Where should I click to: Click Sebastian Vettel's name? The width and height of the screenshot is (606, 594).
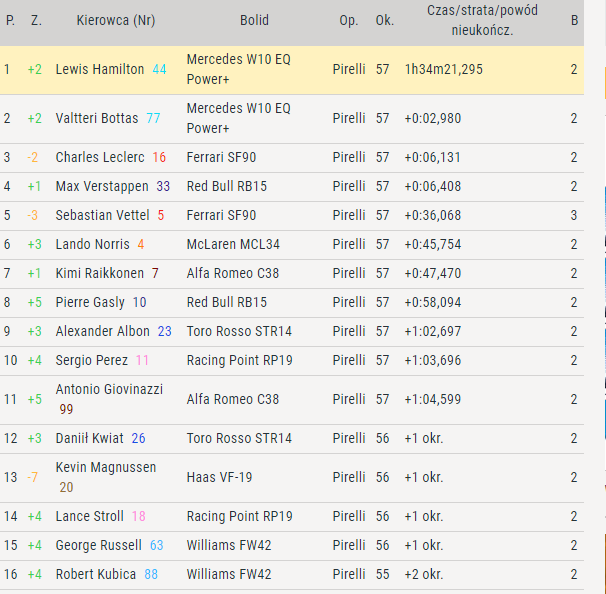[x=102, y=215]
